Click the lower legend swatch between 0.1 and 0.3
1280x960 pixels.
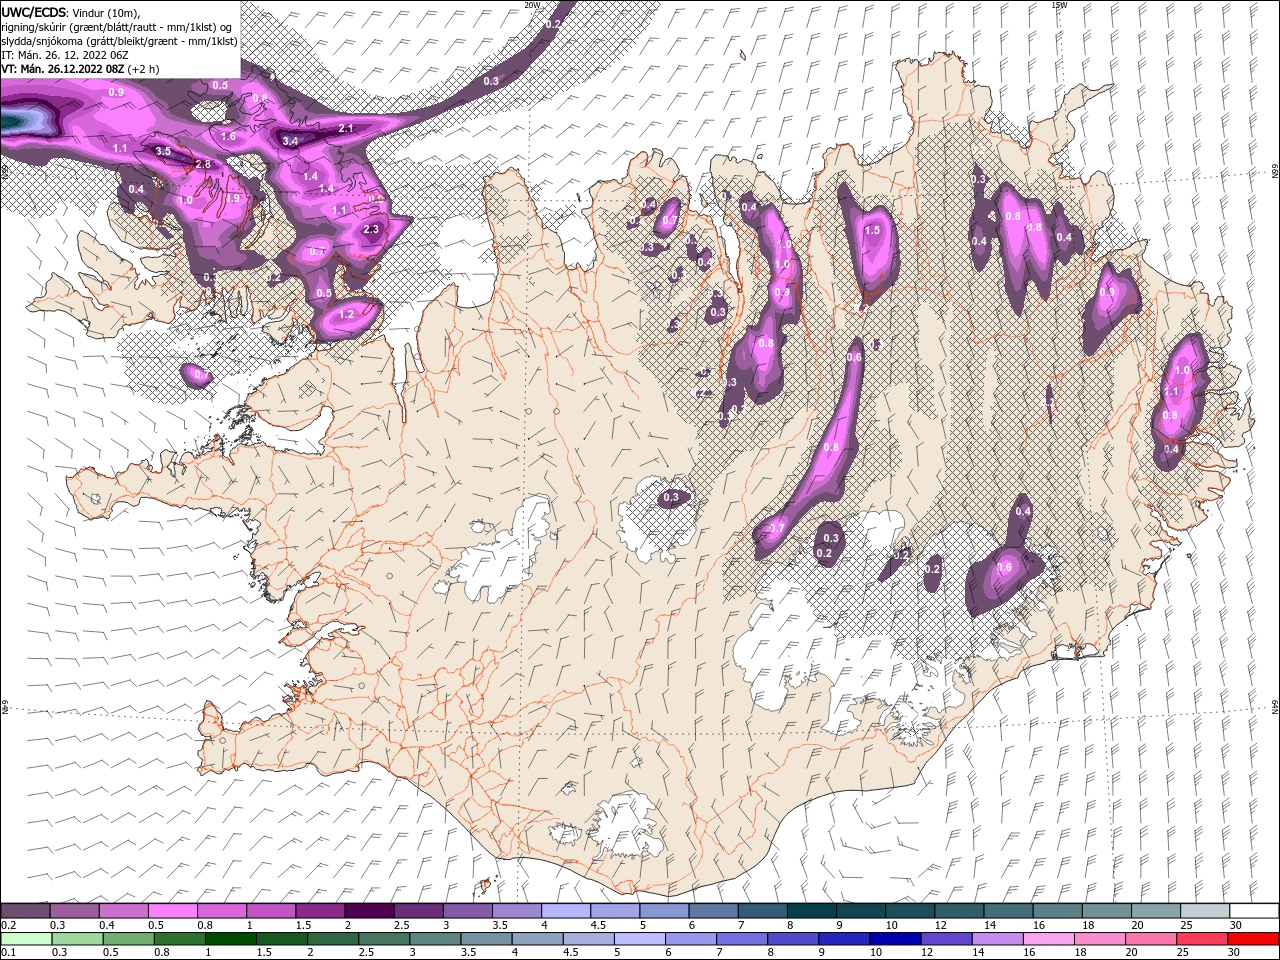[25, 939]
